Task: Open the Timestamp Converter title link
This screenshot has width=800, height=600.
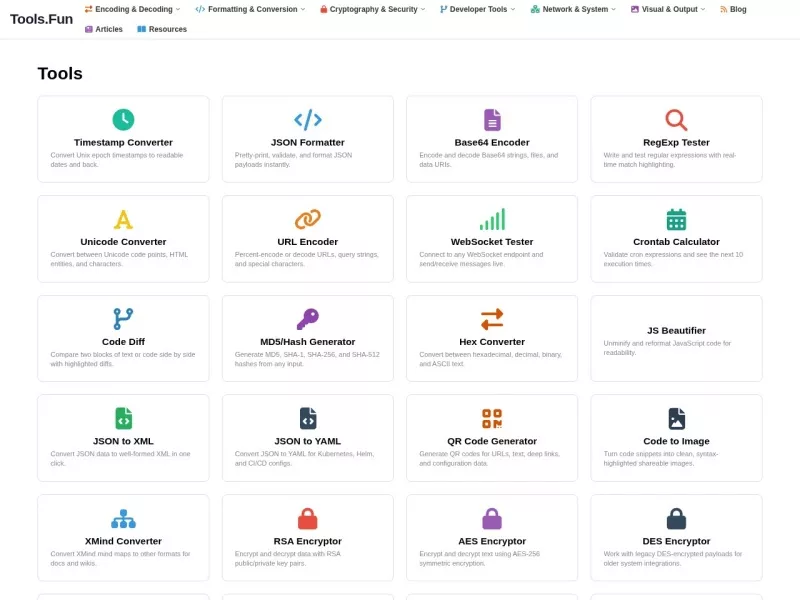Action: click(x=123, y=142)
